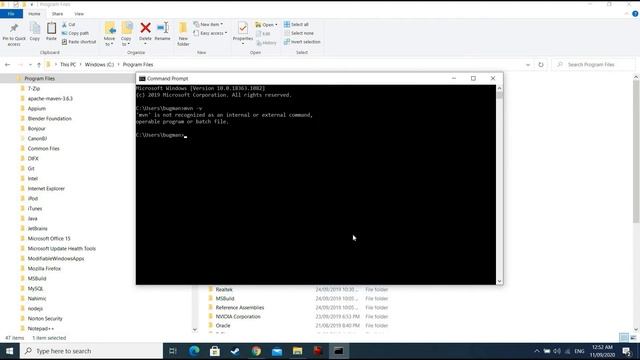Click the Back navigation arrow
Image resolution: width=640 pixels, height=360 pixels.
(7, 64)
